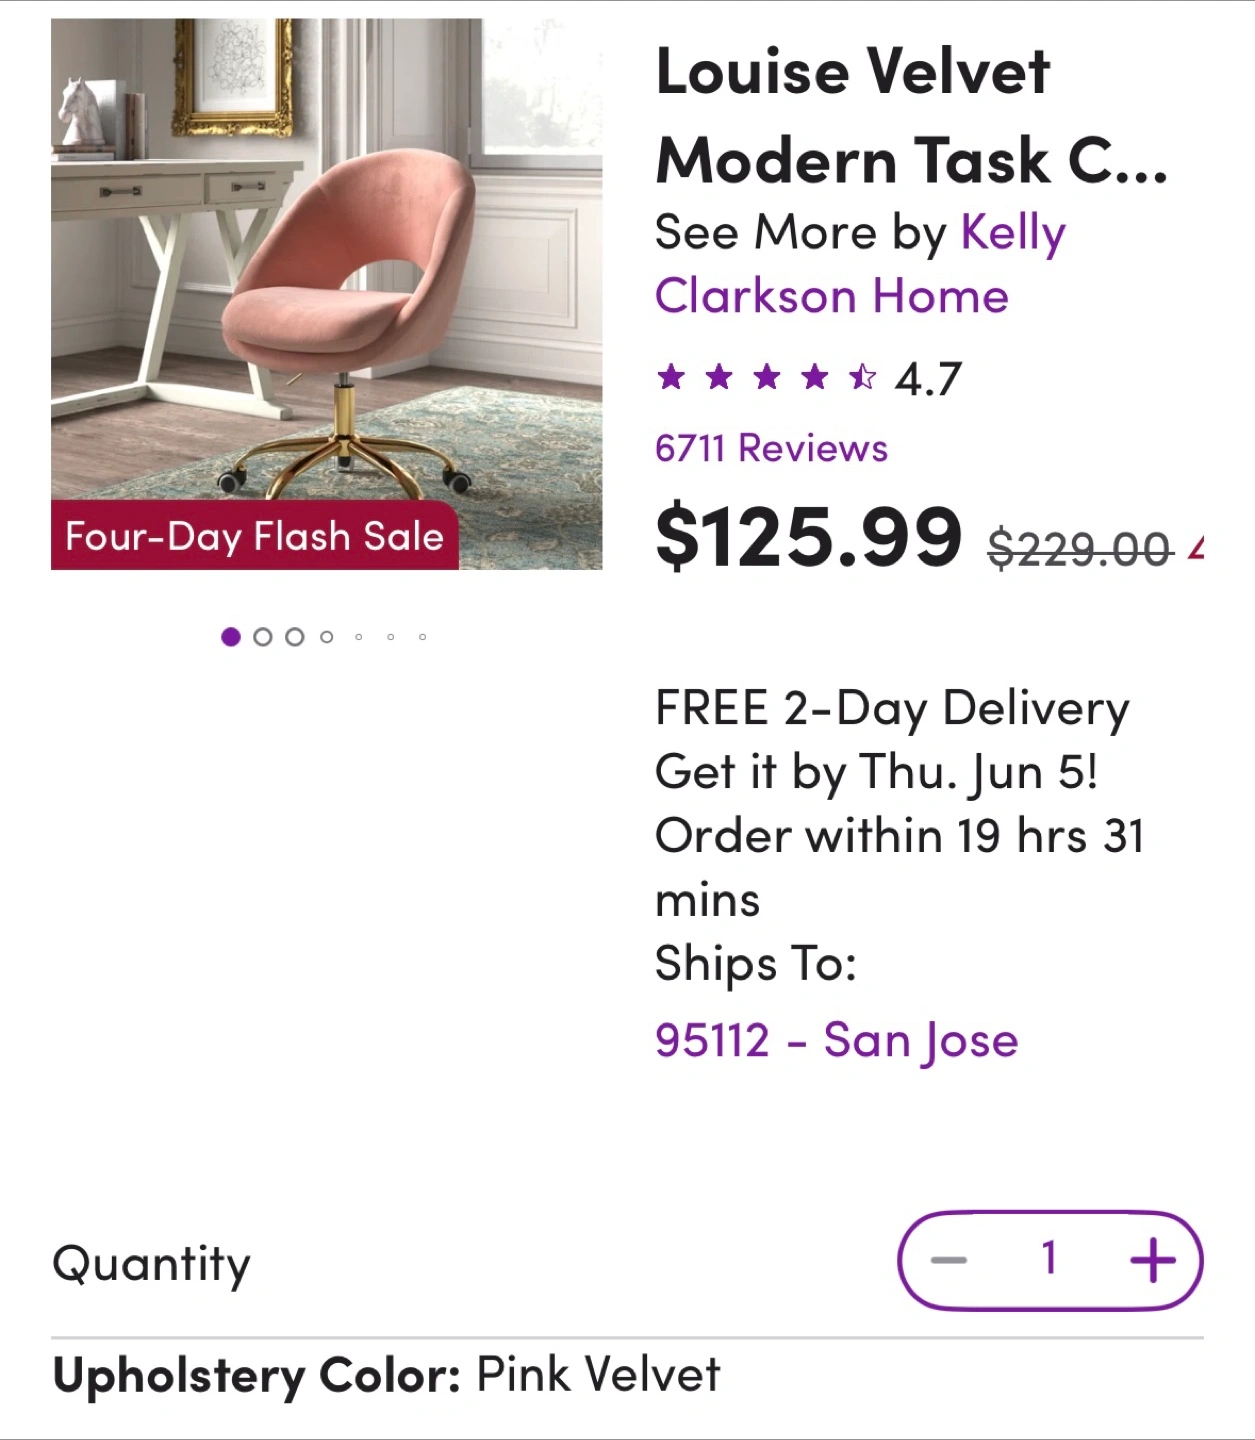Jump to the third image carousel dot
This screenshot has width=1255, height=1440.
point(295,637)
